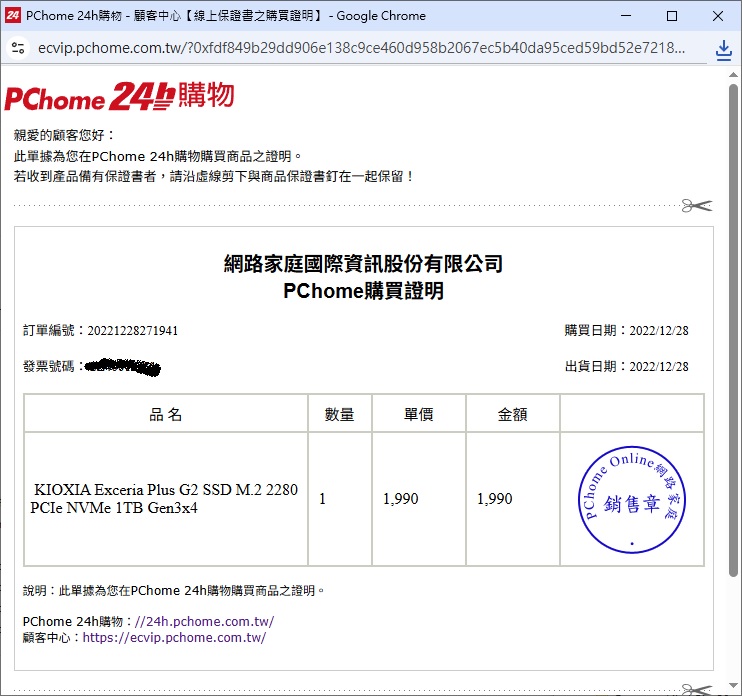Click the blue PChome Online sales stamp
The image size is (742, 696).
coord(632,500)
